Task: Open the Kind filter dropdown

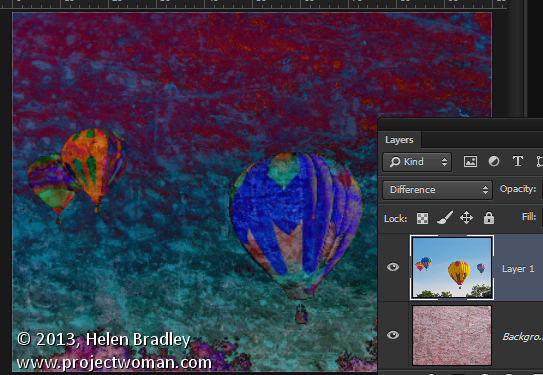Action: click(x=417, y=162)
